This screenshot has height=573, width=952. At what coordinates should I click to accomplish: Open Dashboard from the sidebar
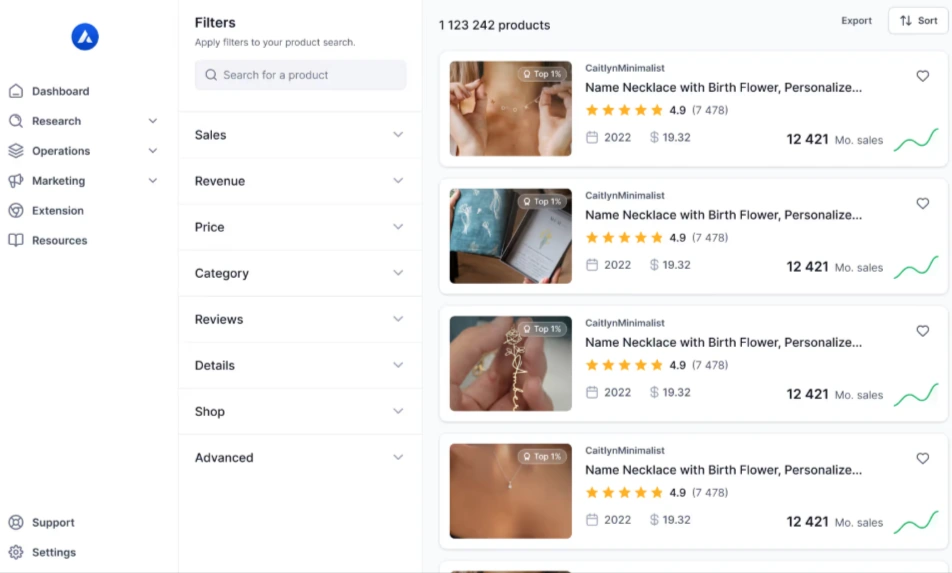[x=60, y=91]
